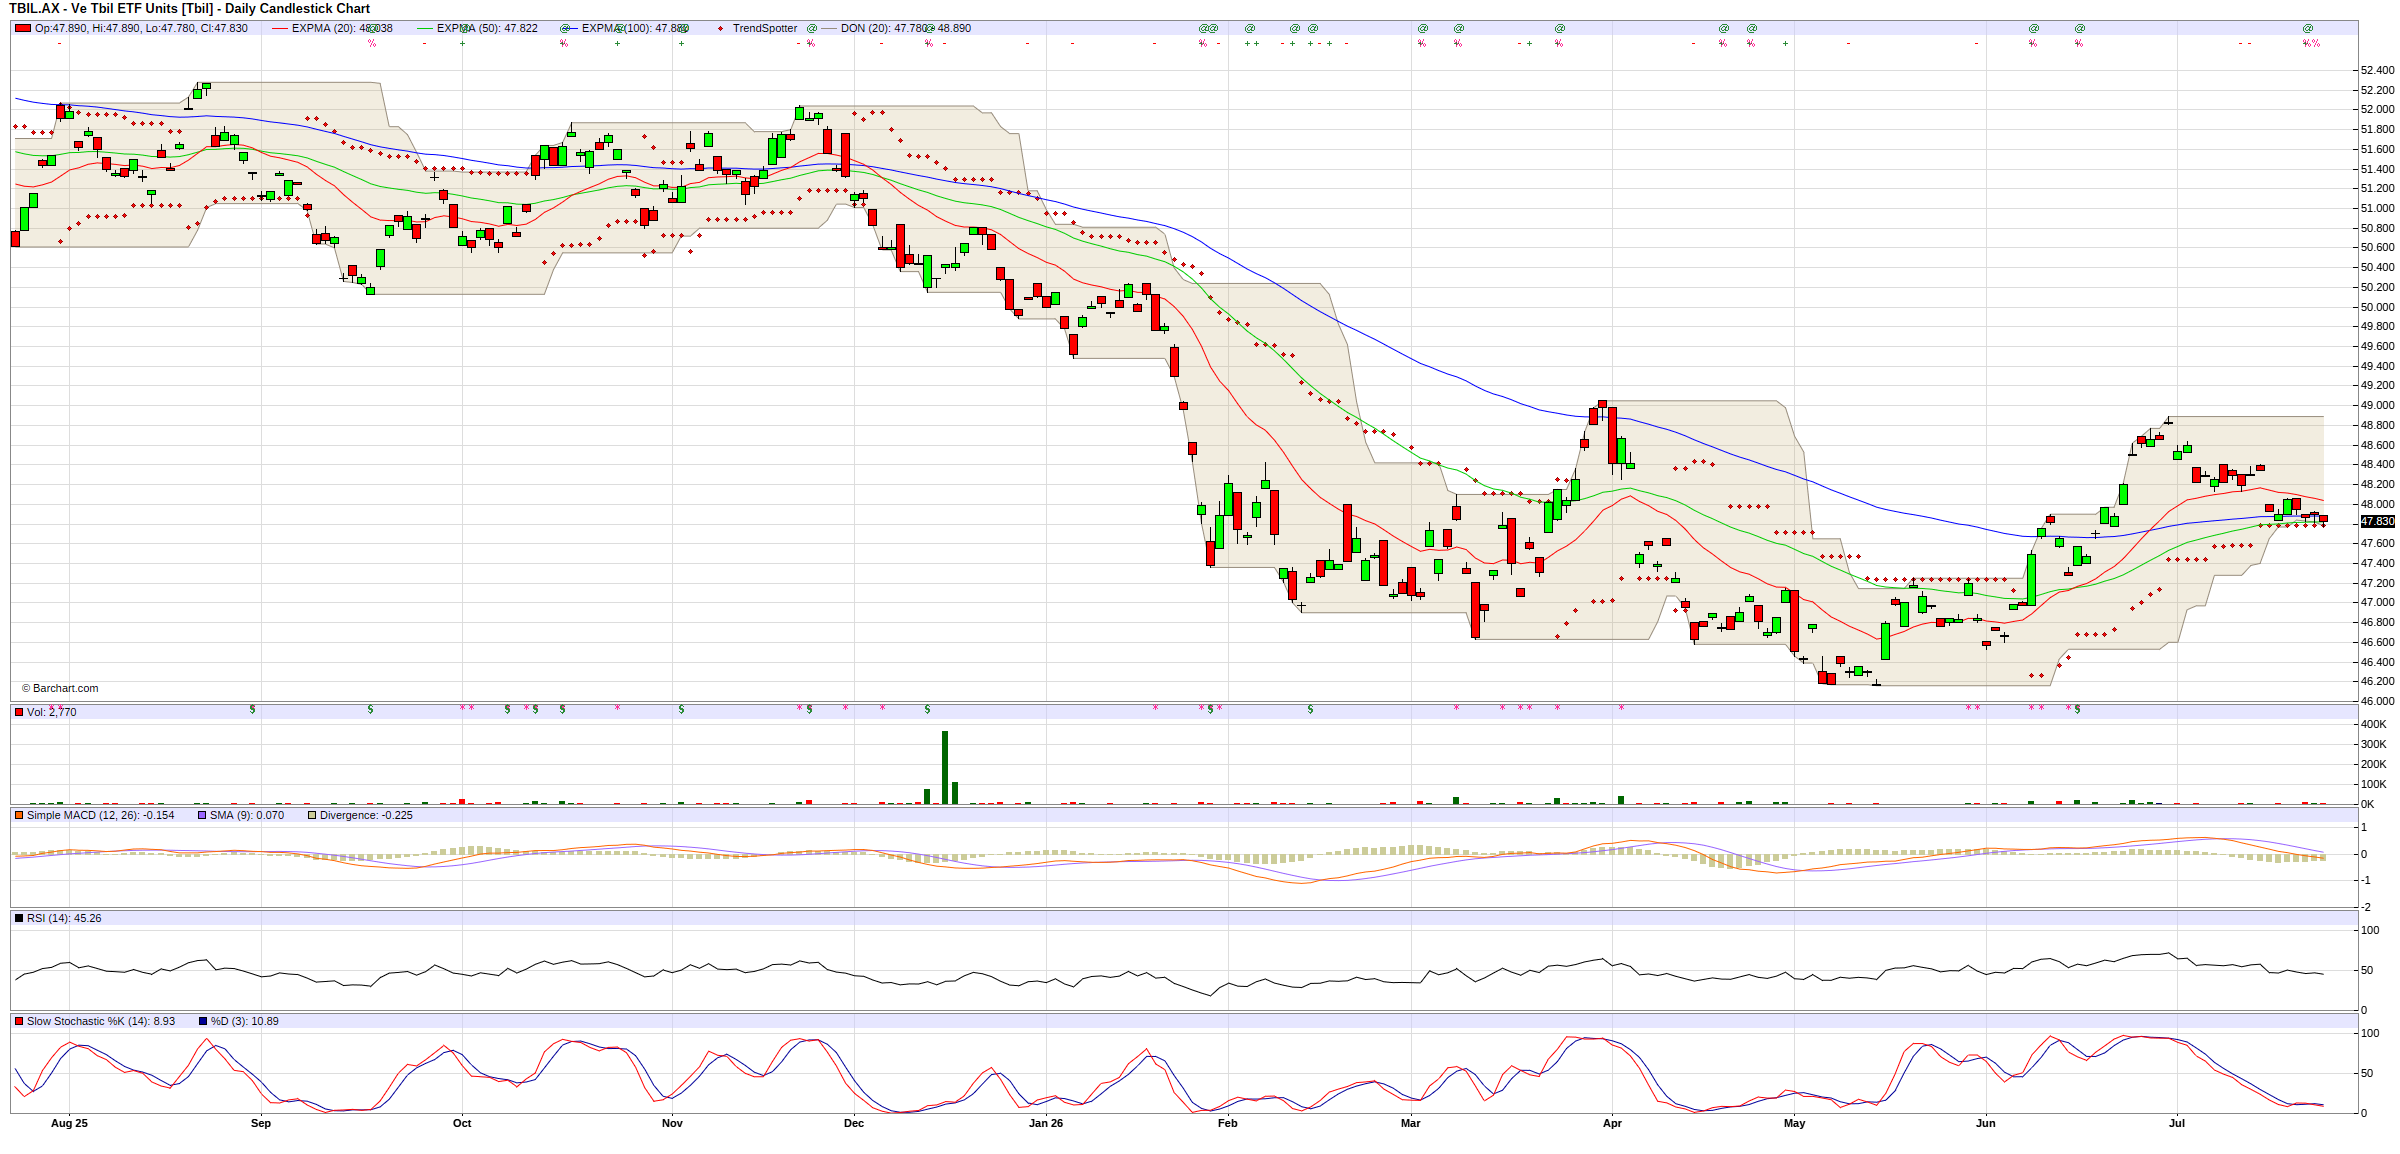Click the 50.000 price axis label
The width and height of the screenshot is (2400, 1154).
click(x=2378, y=307)
